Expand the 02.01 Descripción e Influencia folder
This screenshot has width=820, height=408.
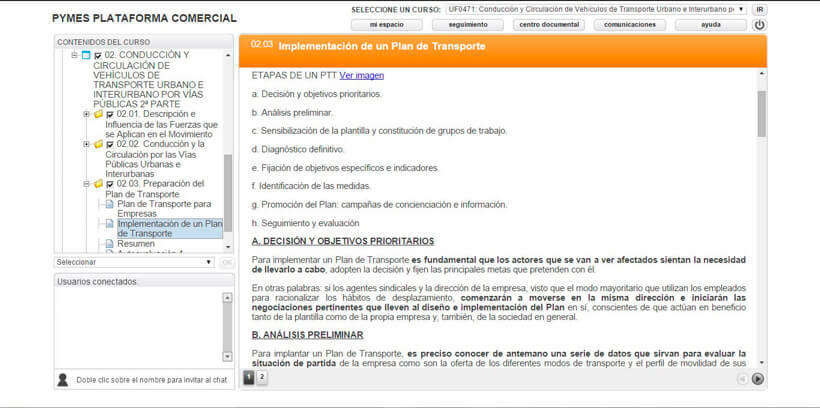click(87, 114)
